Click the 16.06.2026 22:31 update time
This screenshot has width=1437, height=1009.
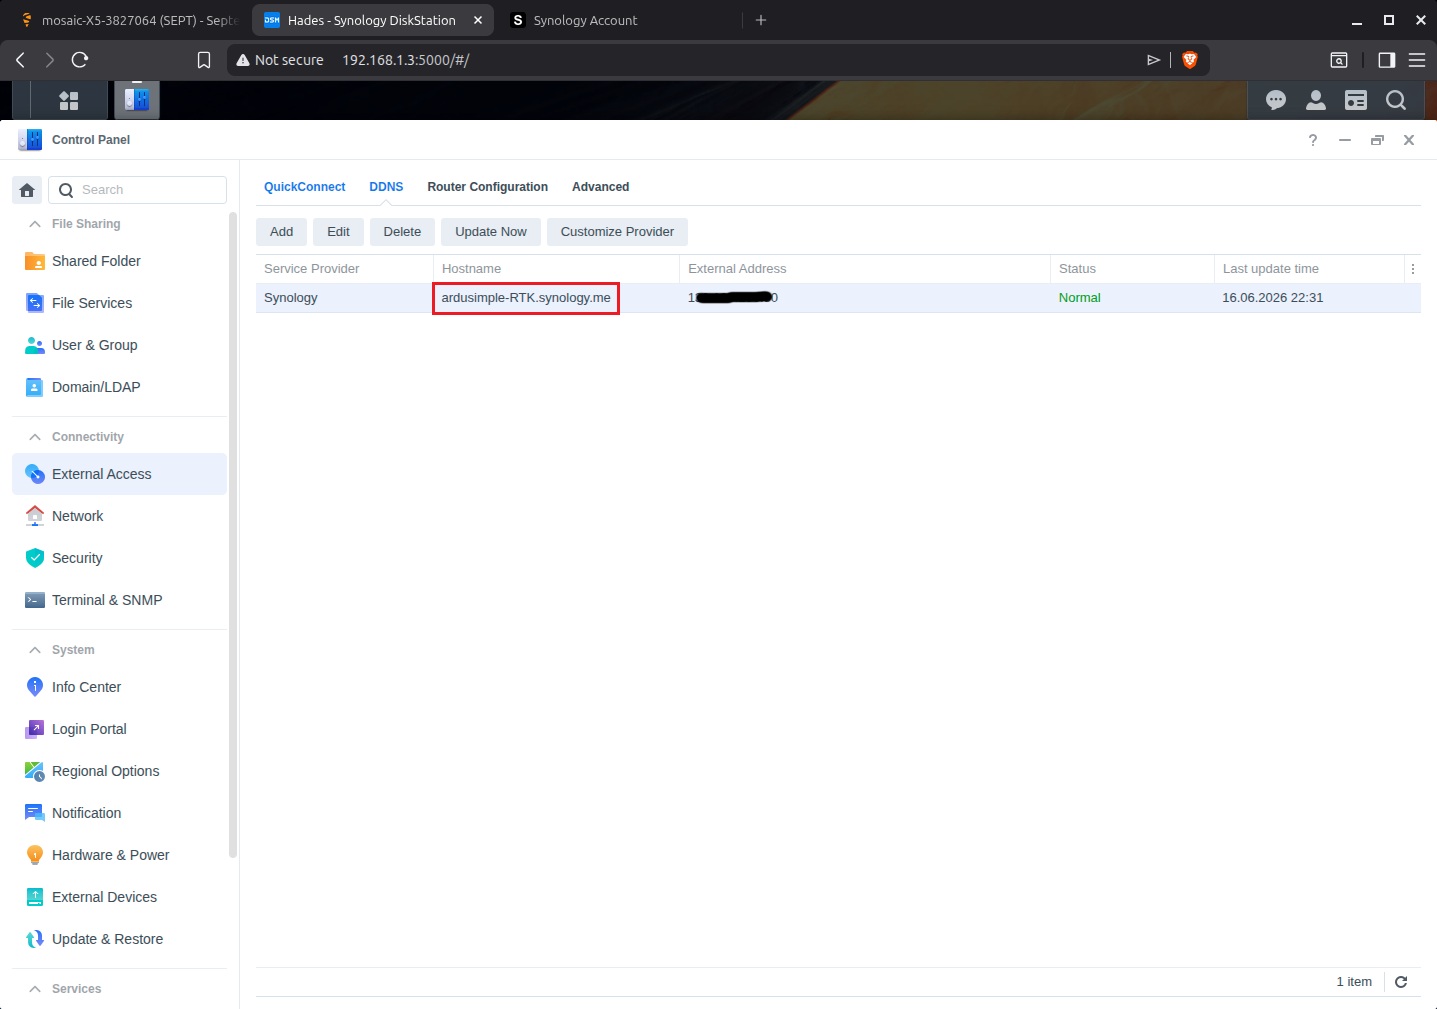click(1273, 298)
